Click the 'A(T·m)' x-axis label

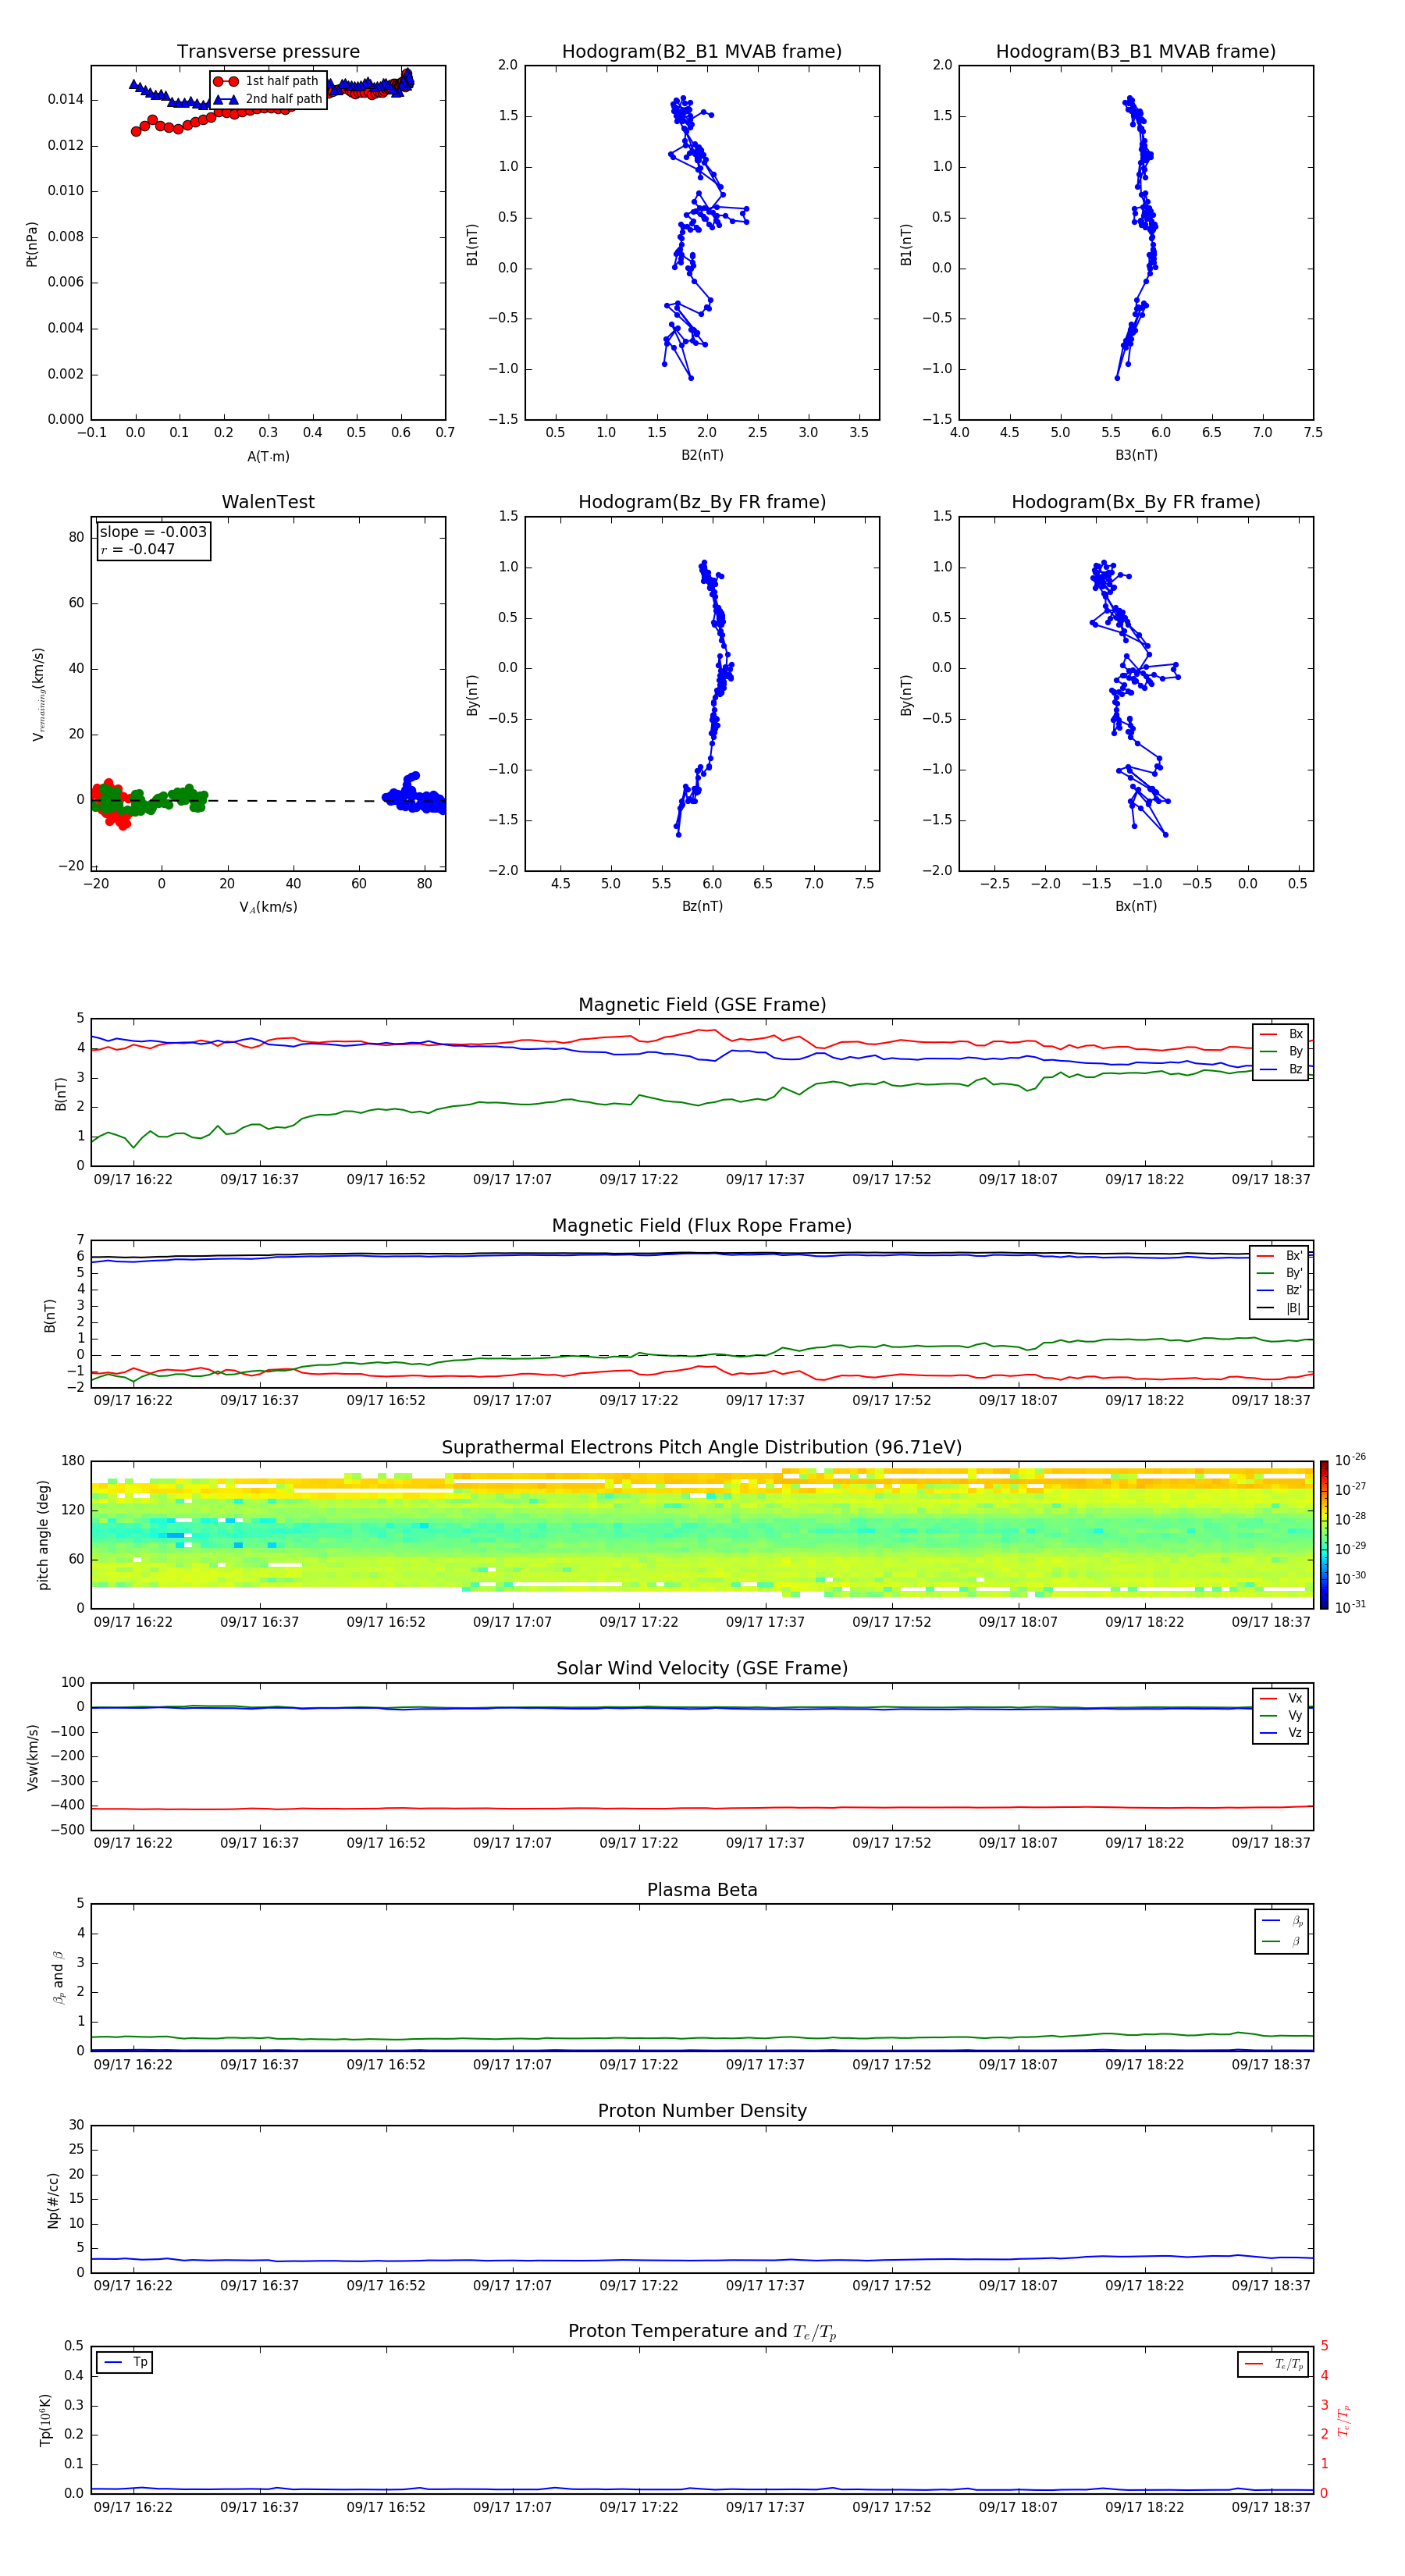tap(268, 456)
